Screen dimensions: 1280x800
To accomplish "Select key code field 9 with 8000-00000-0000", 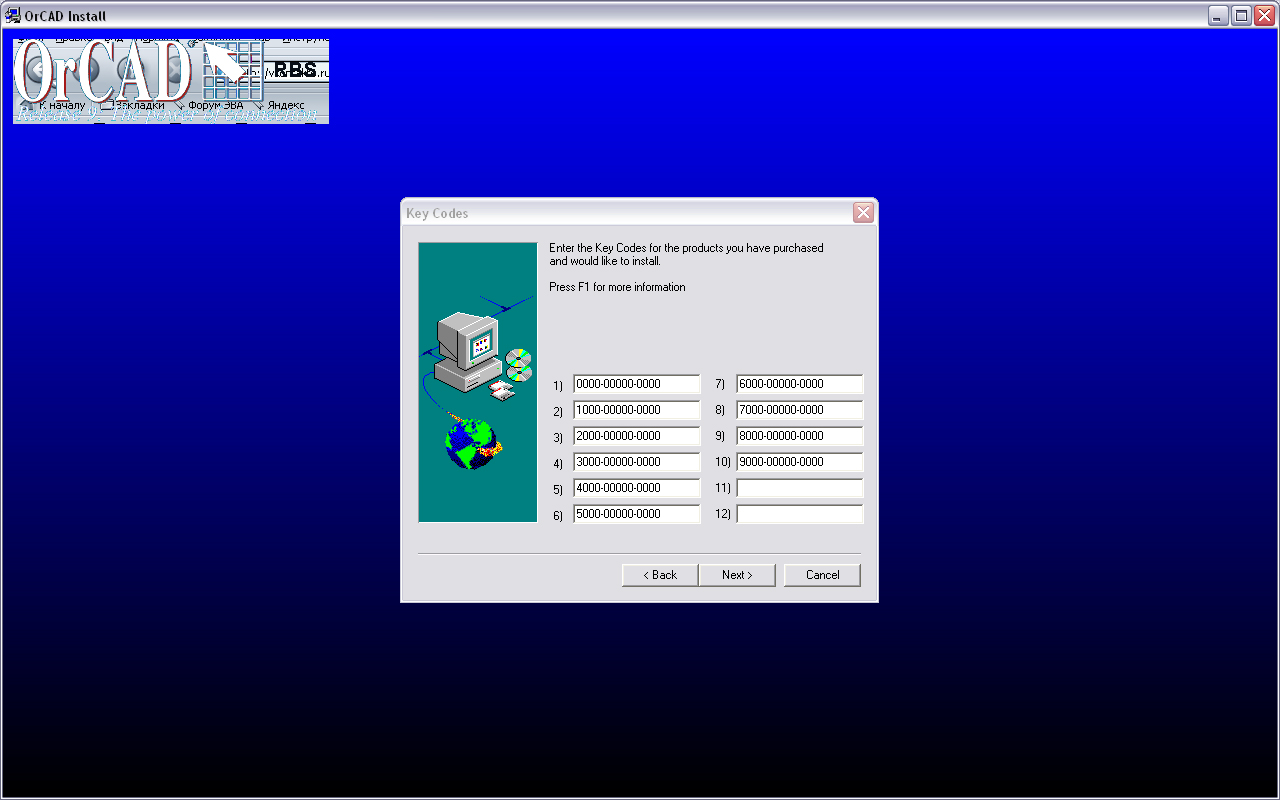I will pyautogui.click(x=800, y=436).
